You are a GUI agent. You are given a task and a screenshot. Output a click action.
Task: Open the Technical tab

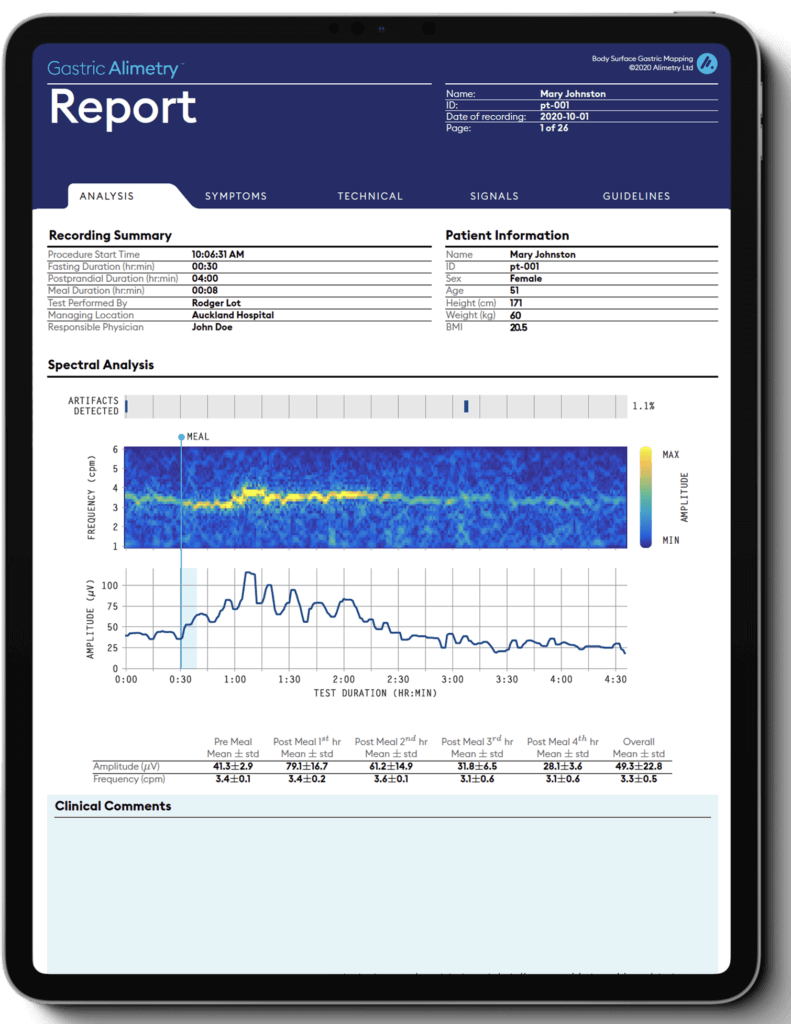click(370, 196)
